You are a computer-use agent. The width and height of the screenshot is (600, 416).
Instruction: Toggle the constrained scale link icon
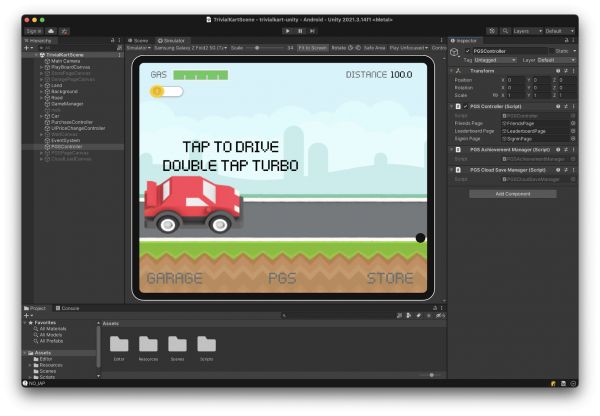pyautogui.click(x=496, y=95)
